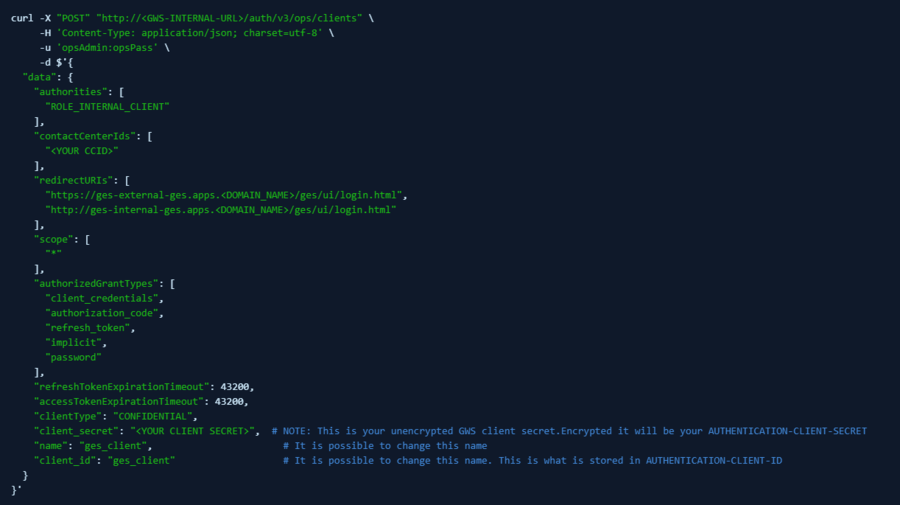900x505 pixels.
Task: Click the "authorities" key
Action: [71, 92]
